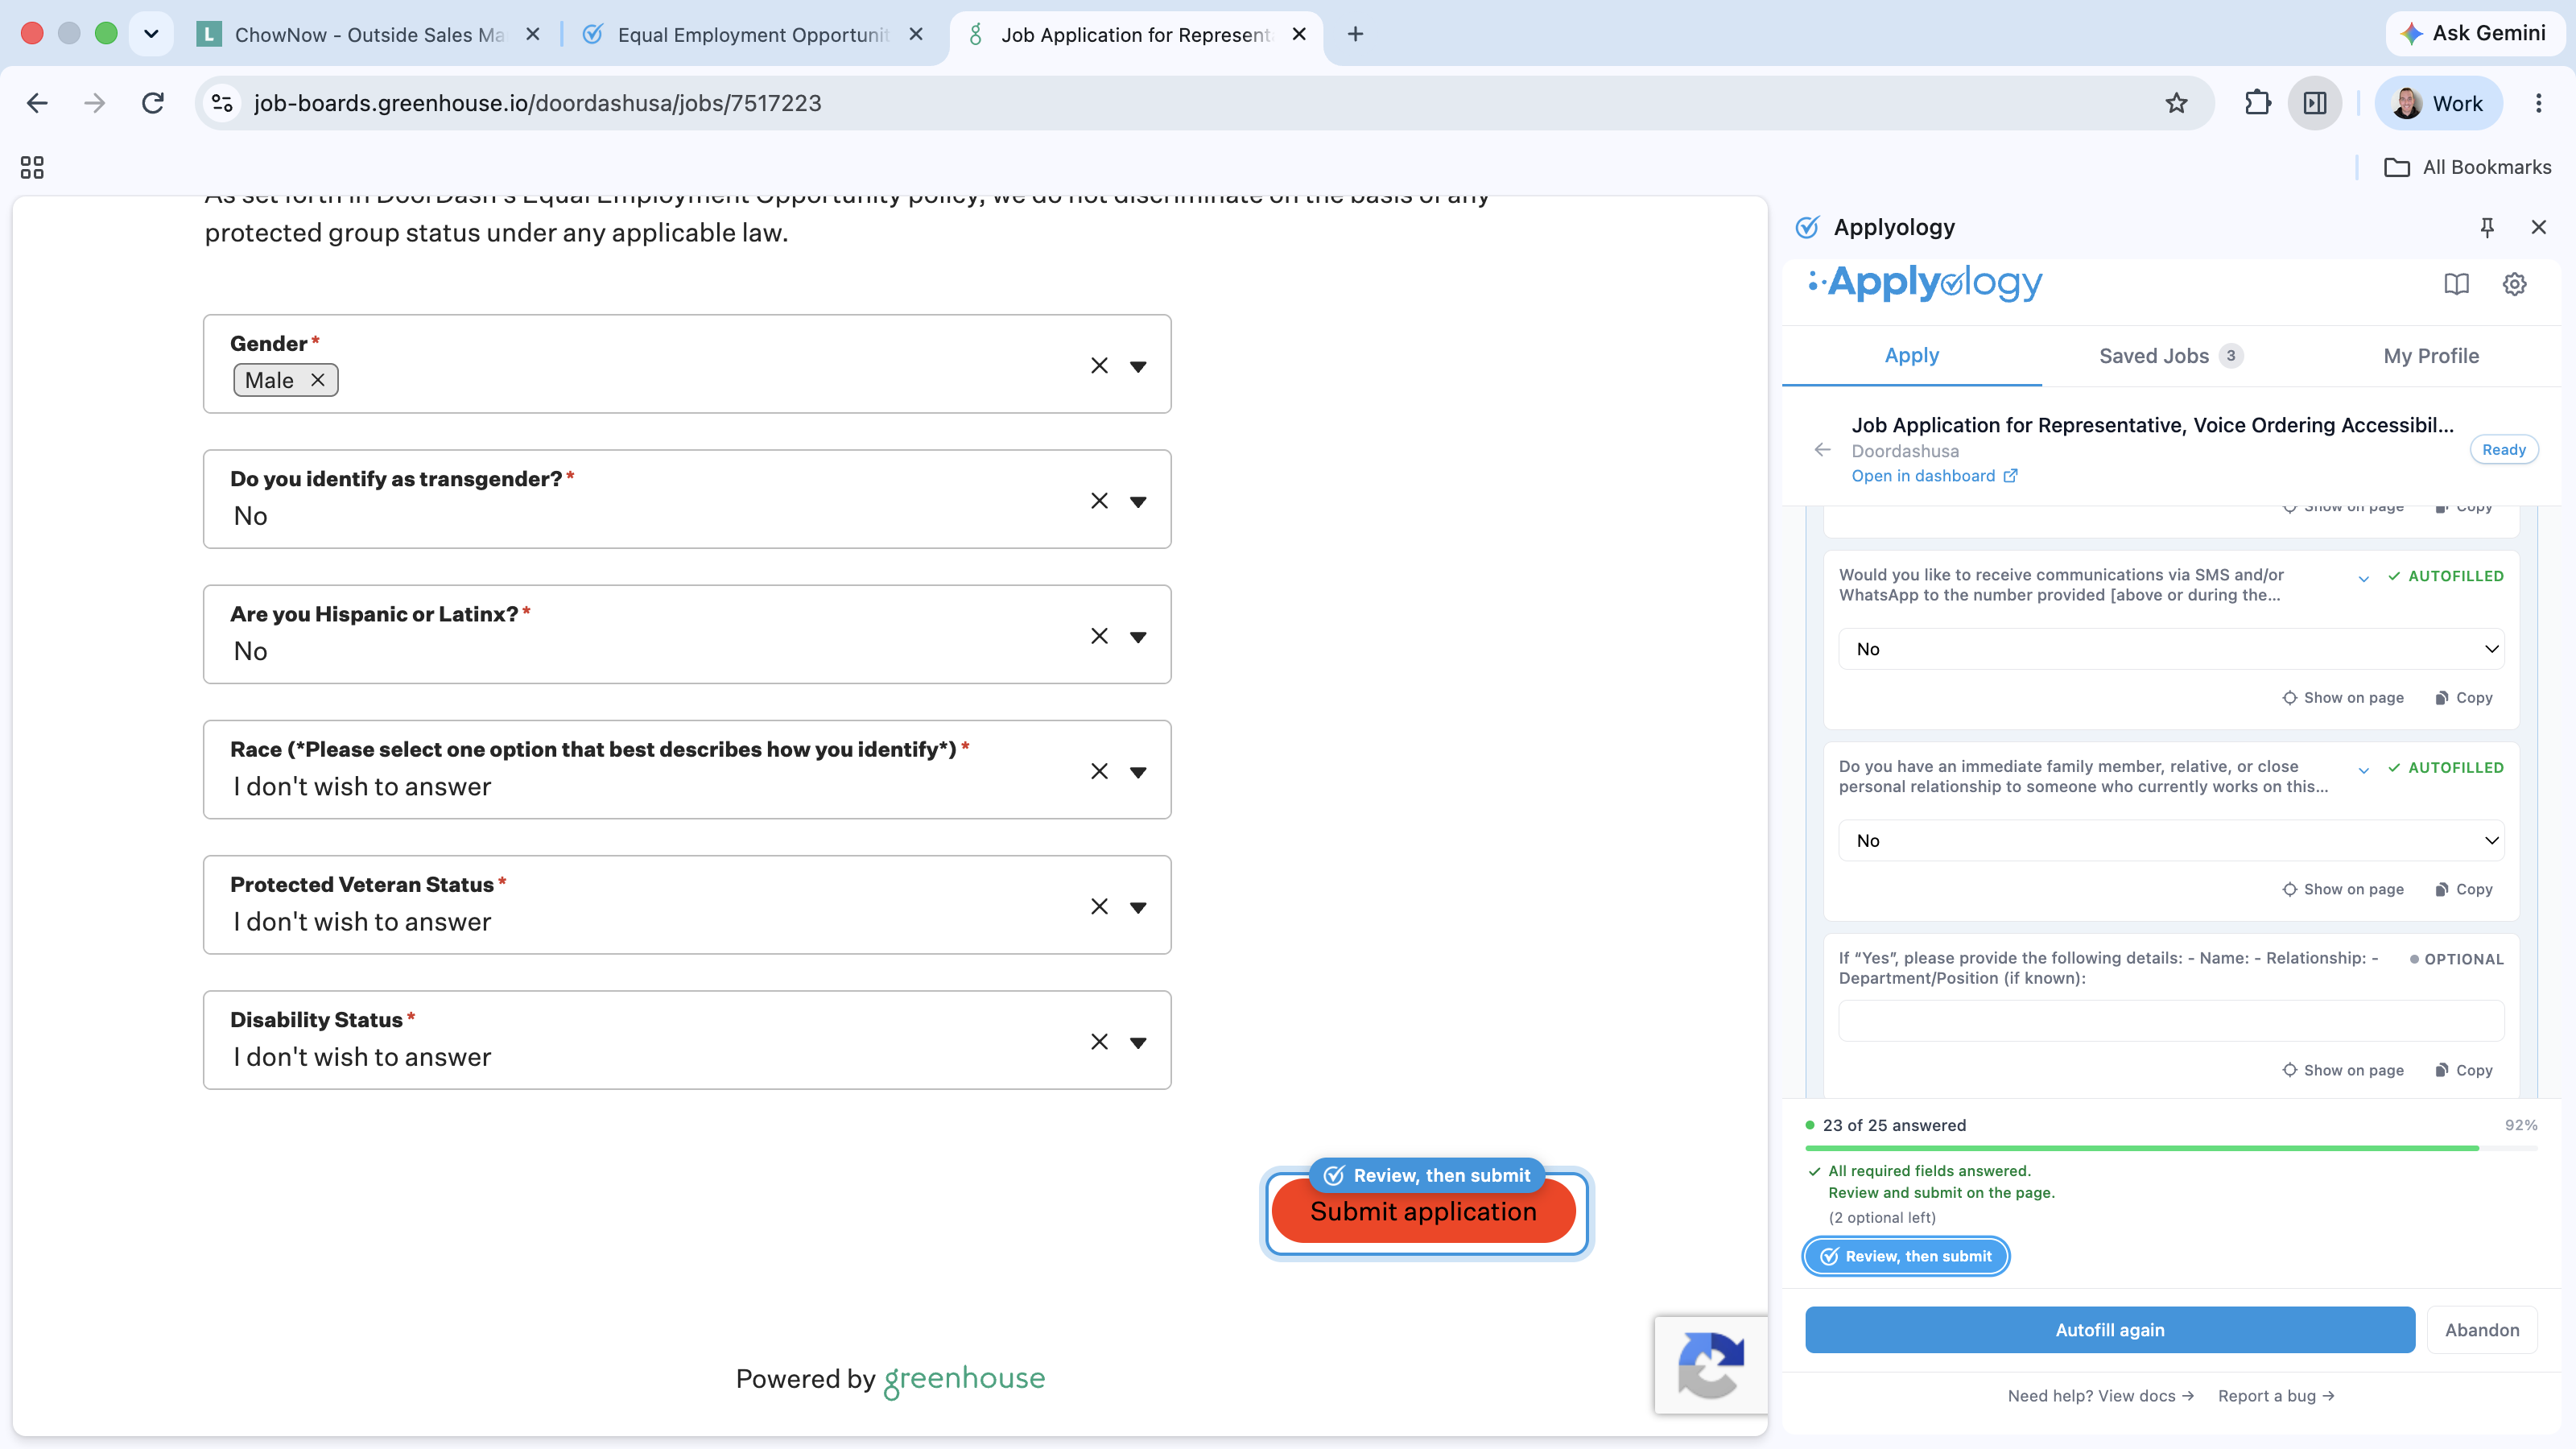2576x1449 pixels.
Task: Pin the Applyology side panel
Action: tap(2487, 227)
